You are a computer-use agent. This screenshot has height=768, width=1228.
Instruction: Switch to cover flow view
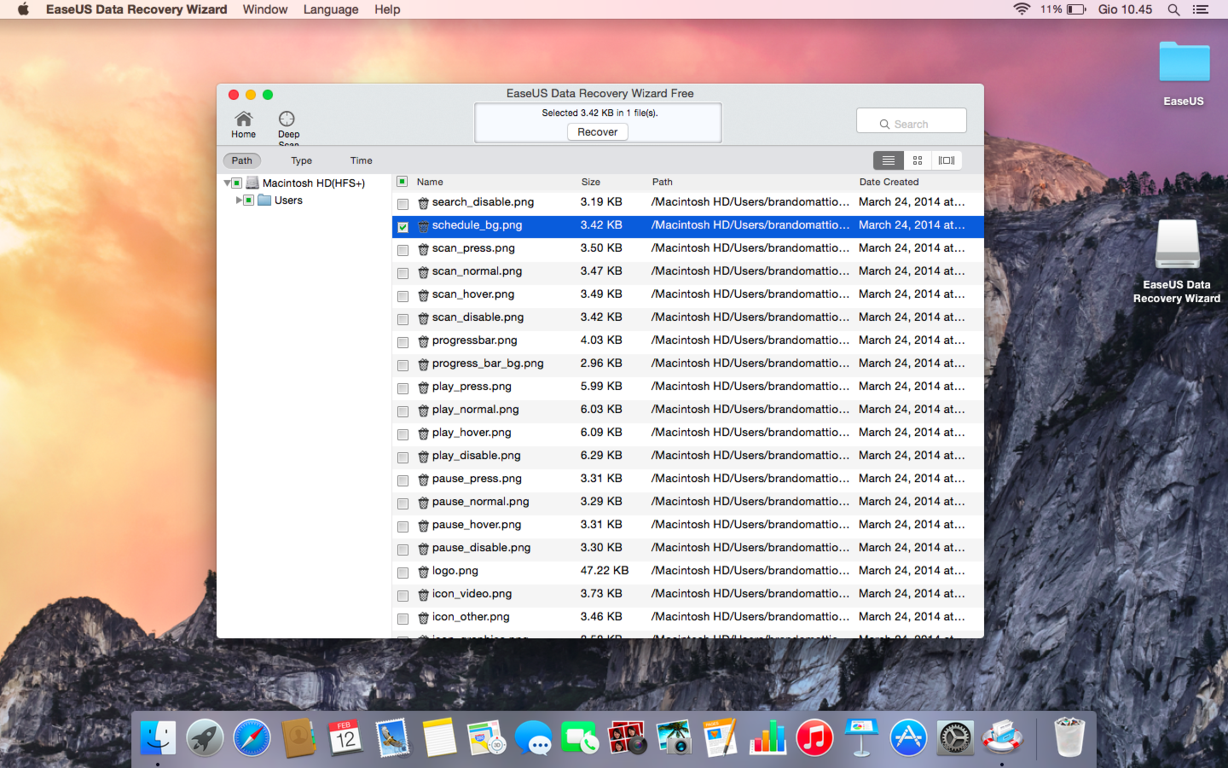pos(946,160)
